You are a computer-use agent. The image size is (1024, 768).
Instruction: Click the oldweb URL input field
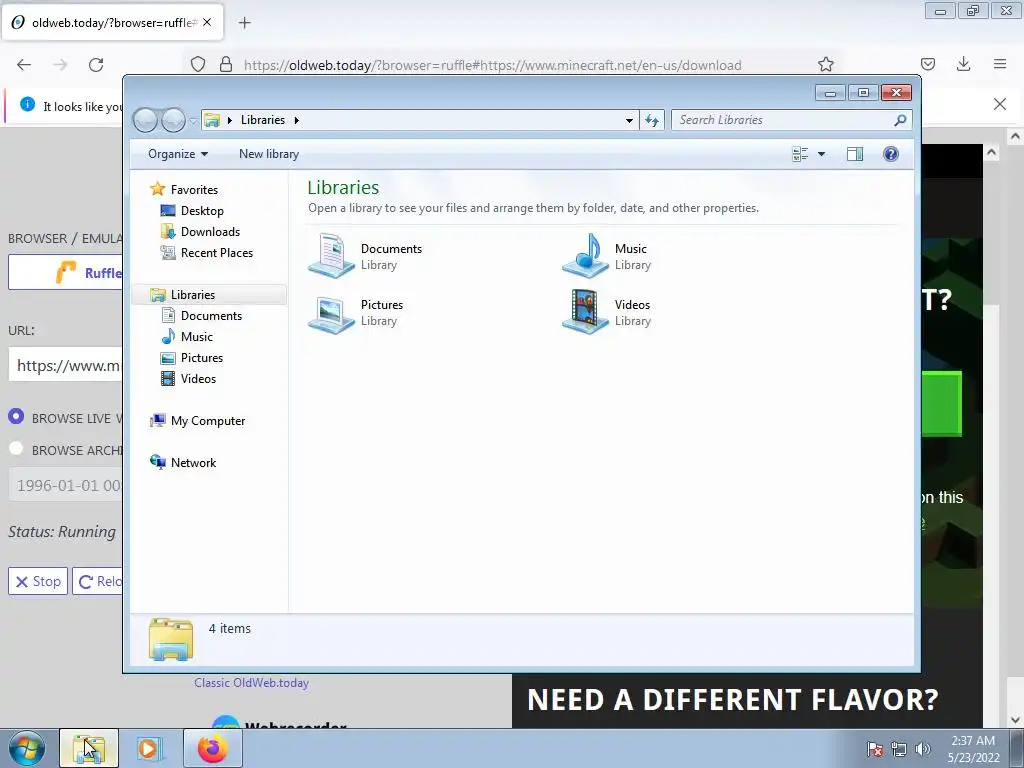pos(65,365)
